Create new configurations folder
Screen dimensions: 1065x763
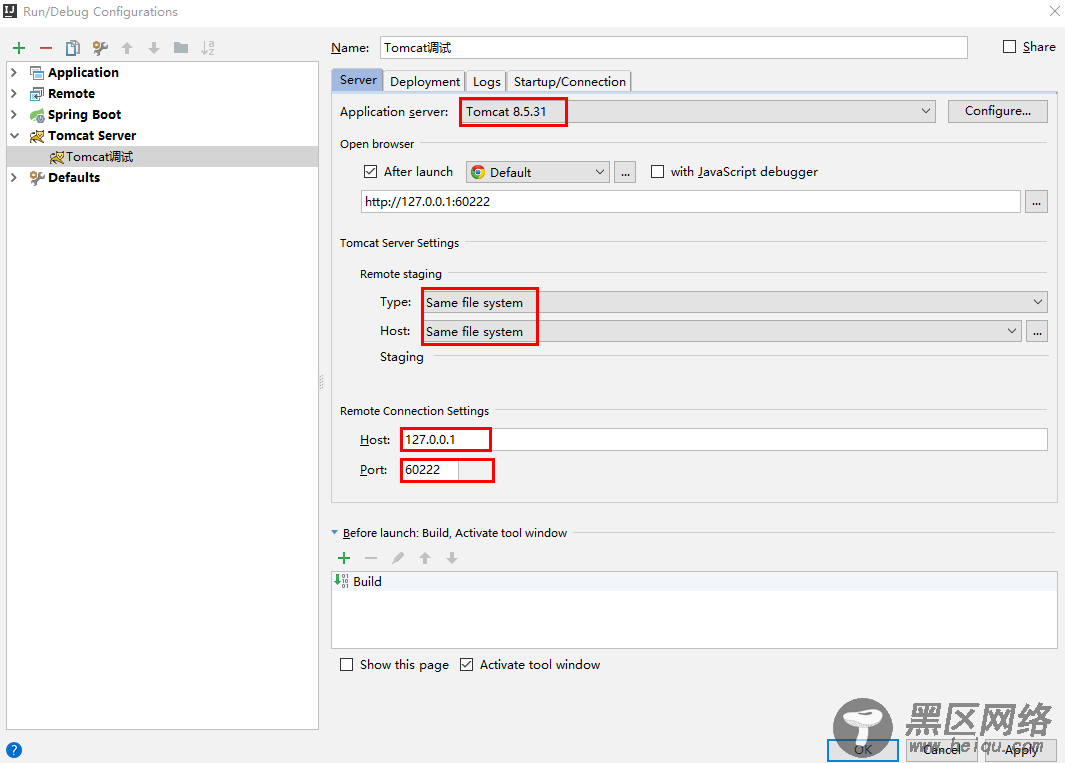(181, 48)
